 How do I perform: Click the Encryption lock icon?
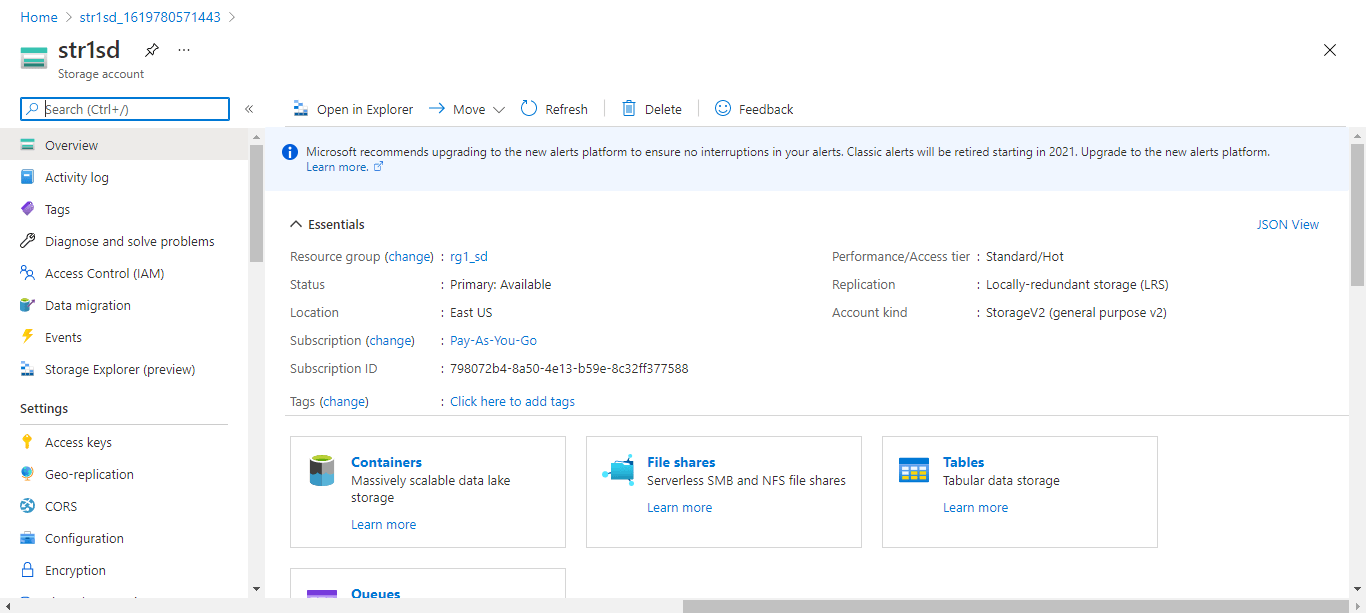(x=28, y=570)
